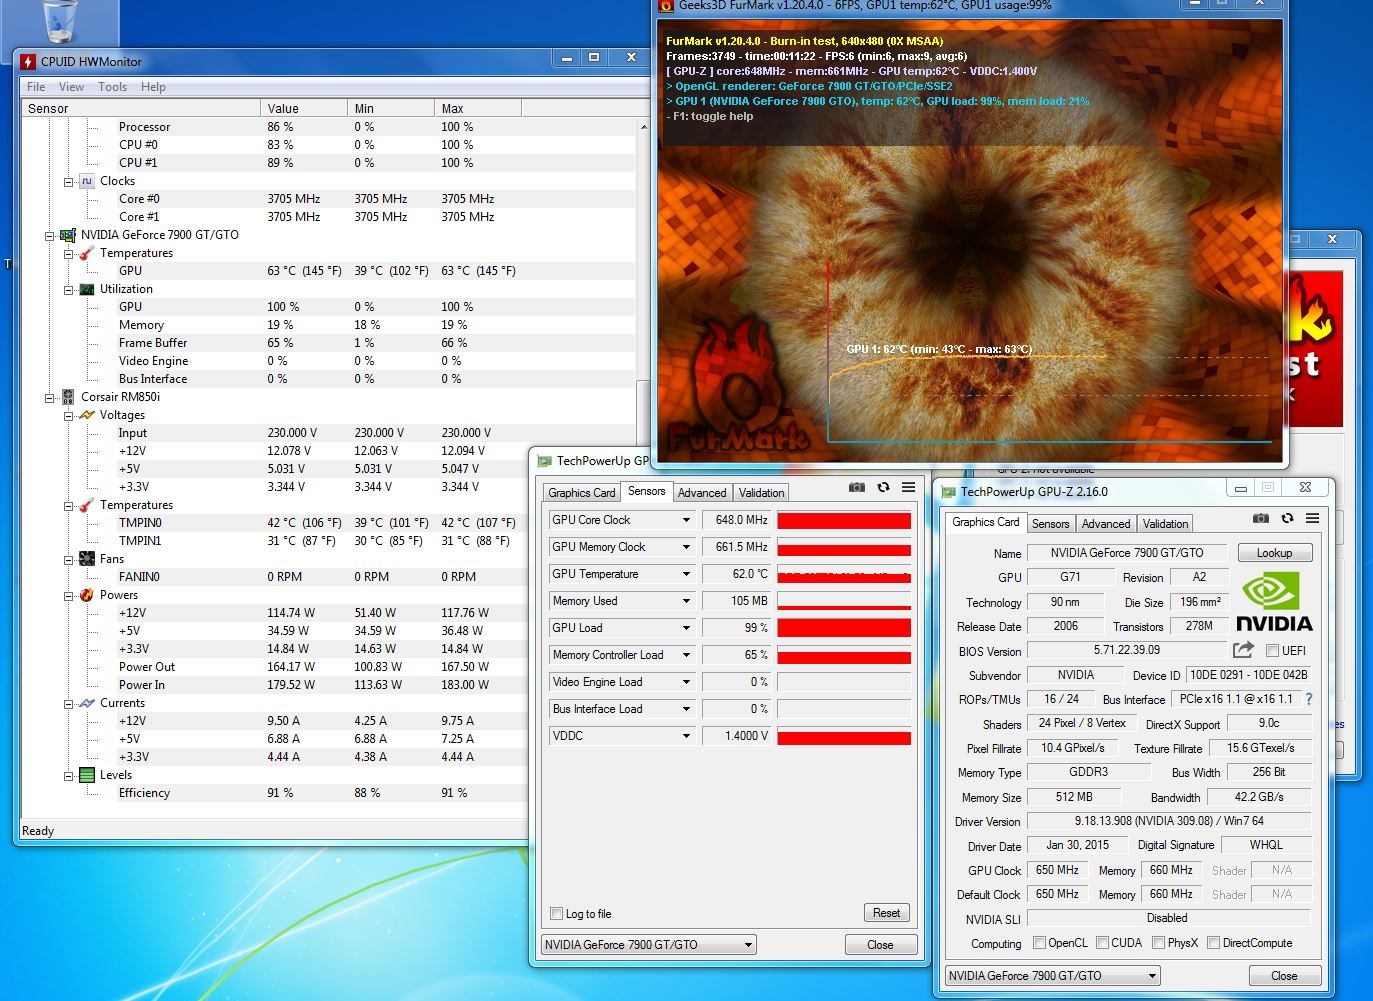Collapse the Powers tree node
Screen dimensions: 1373x1001
[x=68, y=596]
